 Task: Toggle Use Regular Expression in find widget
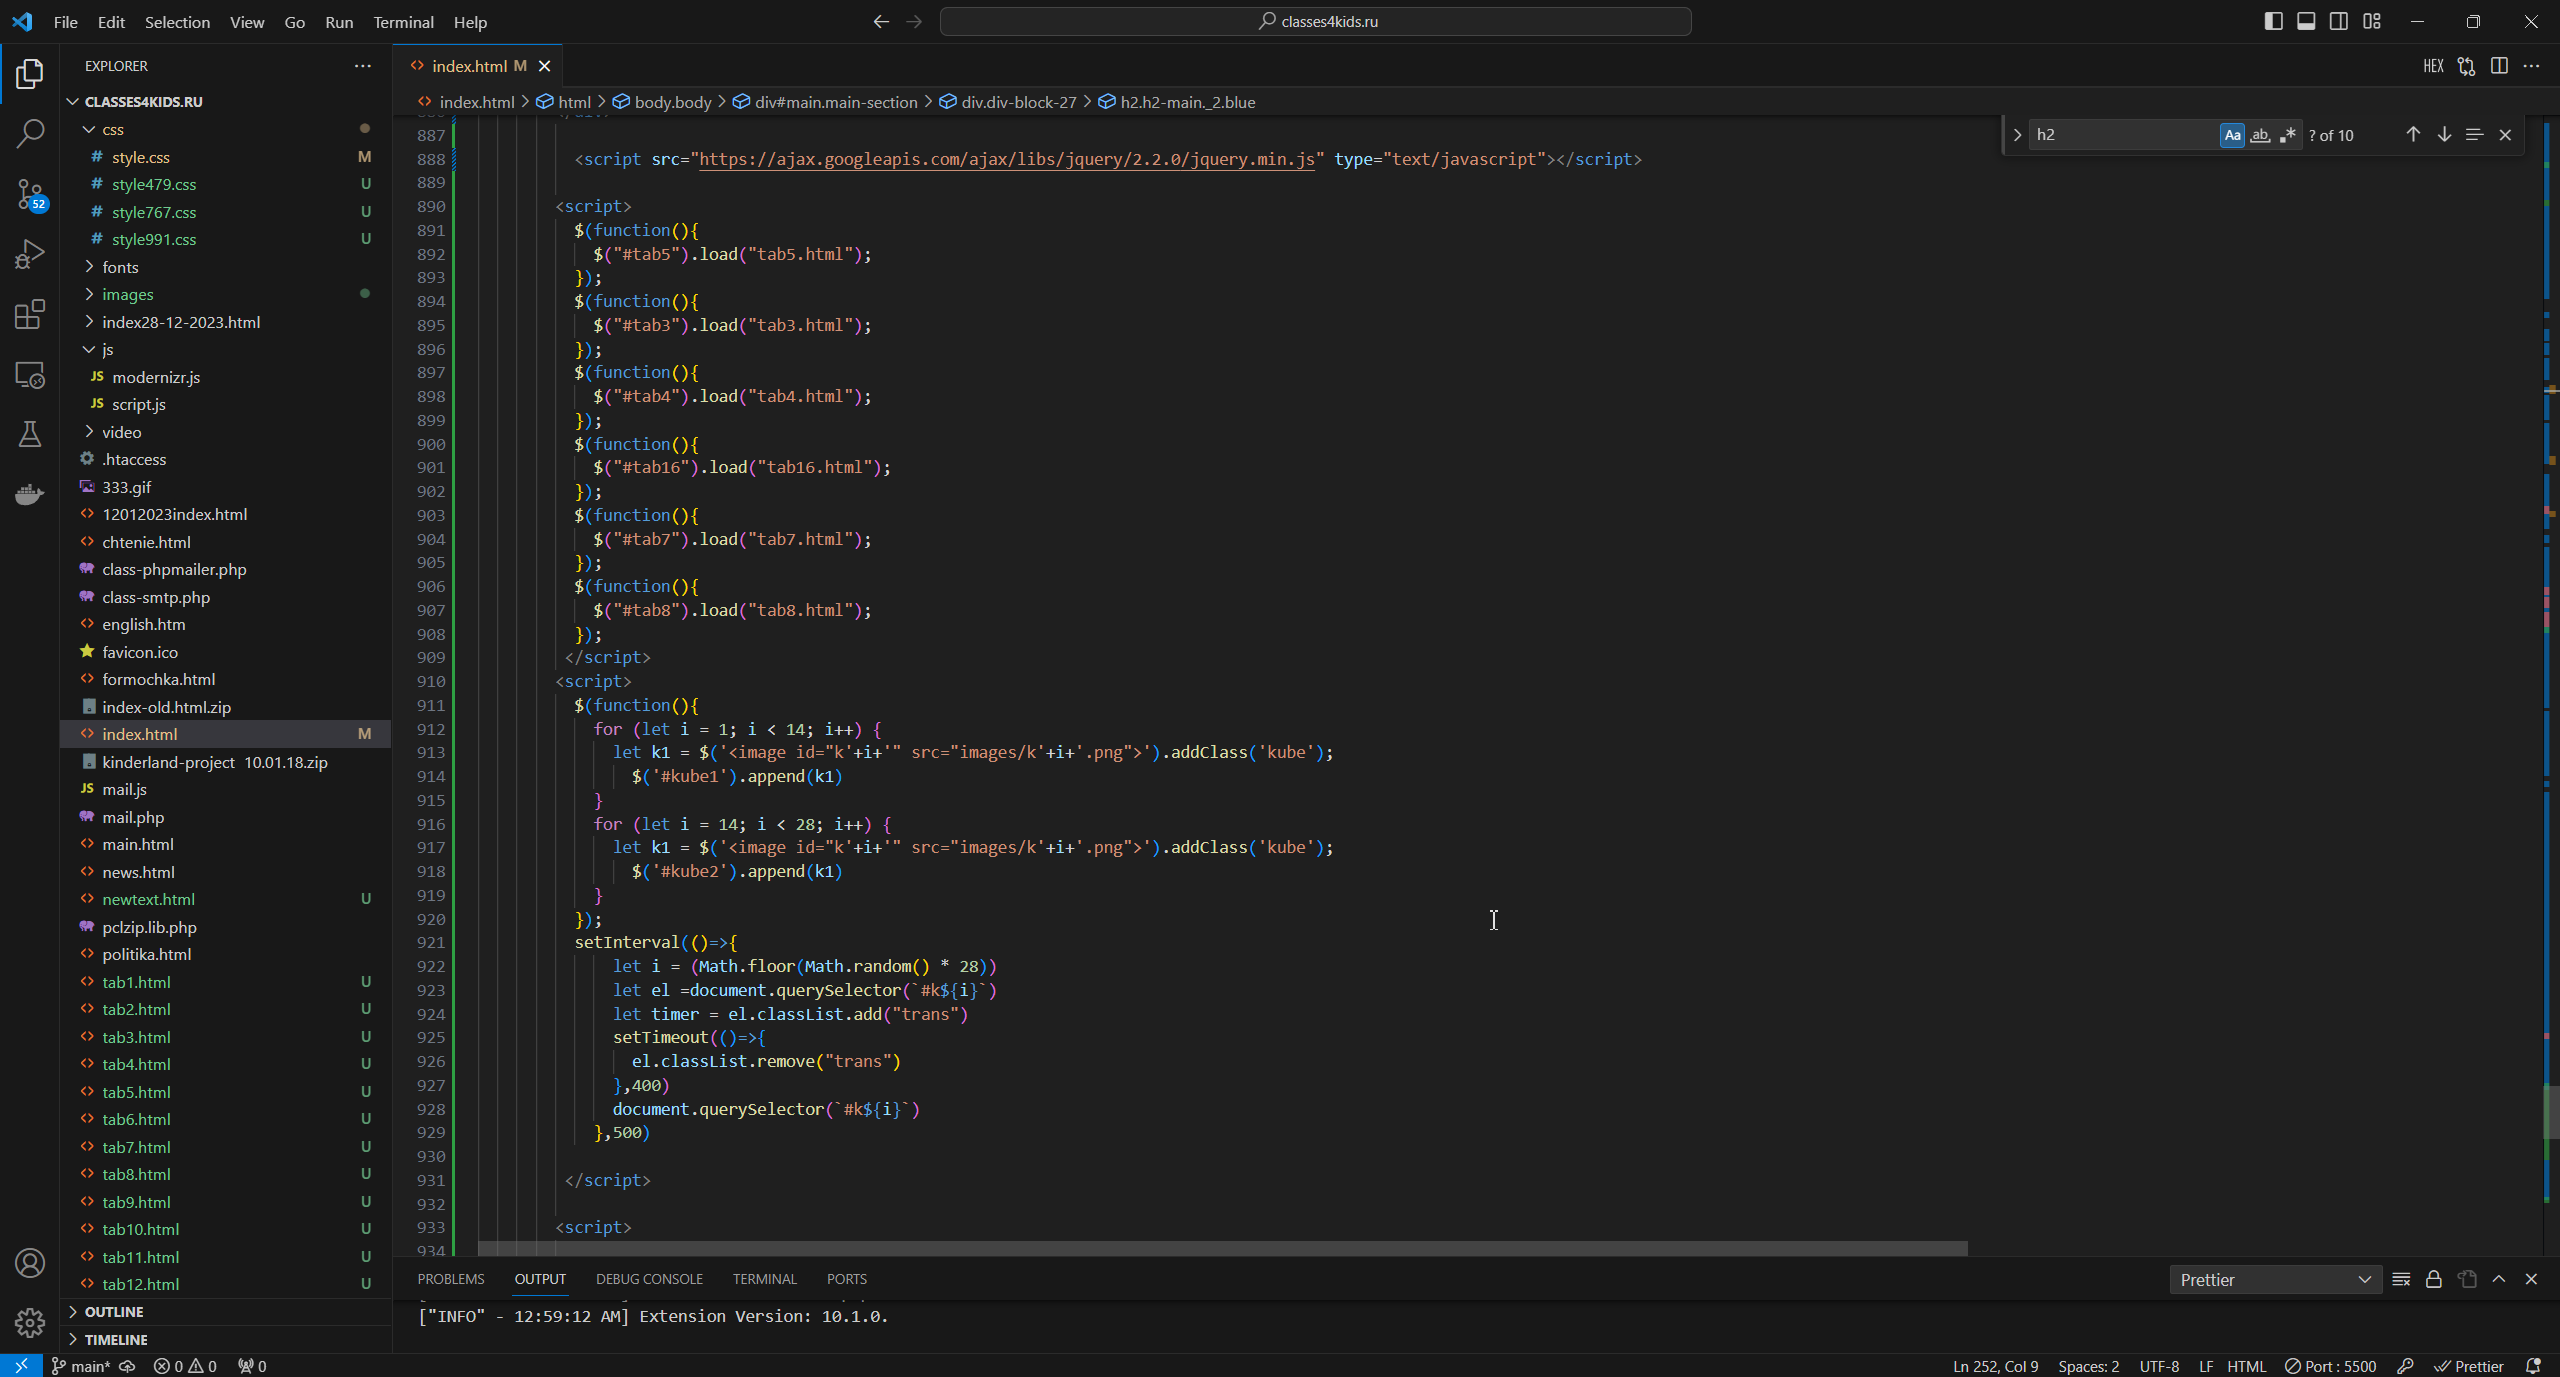click(x=2287, y=135)
